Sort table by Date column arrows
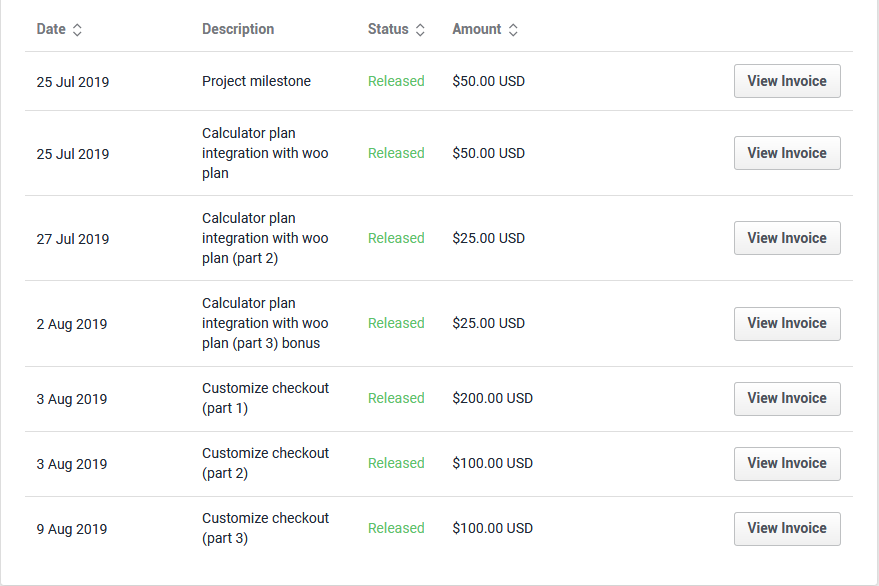Image resolution: width=879 pixels, height=586 pixels. tap(78, 30)
